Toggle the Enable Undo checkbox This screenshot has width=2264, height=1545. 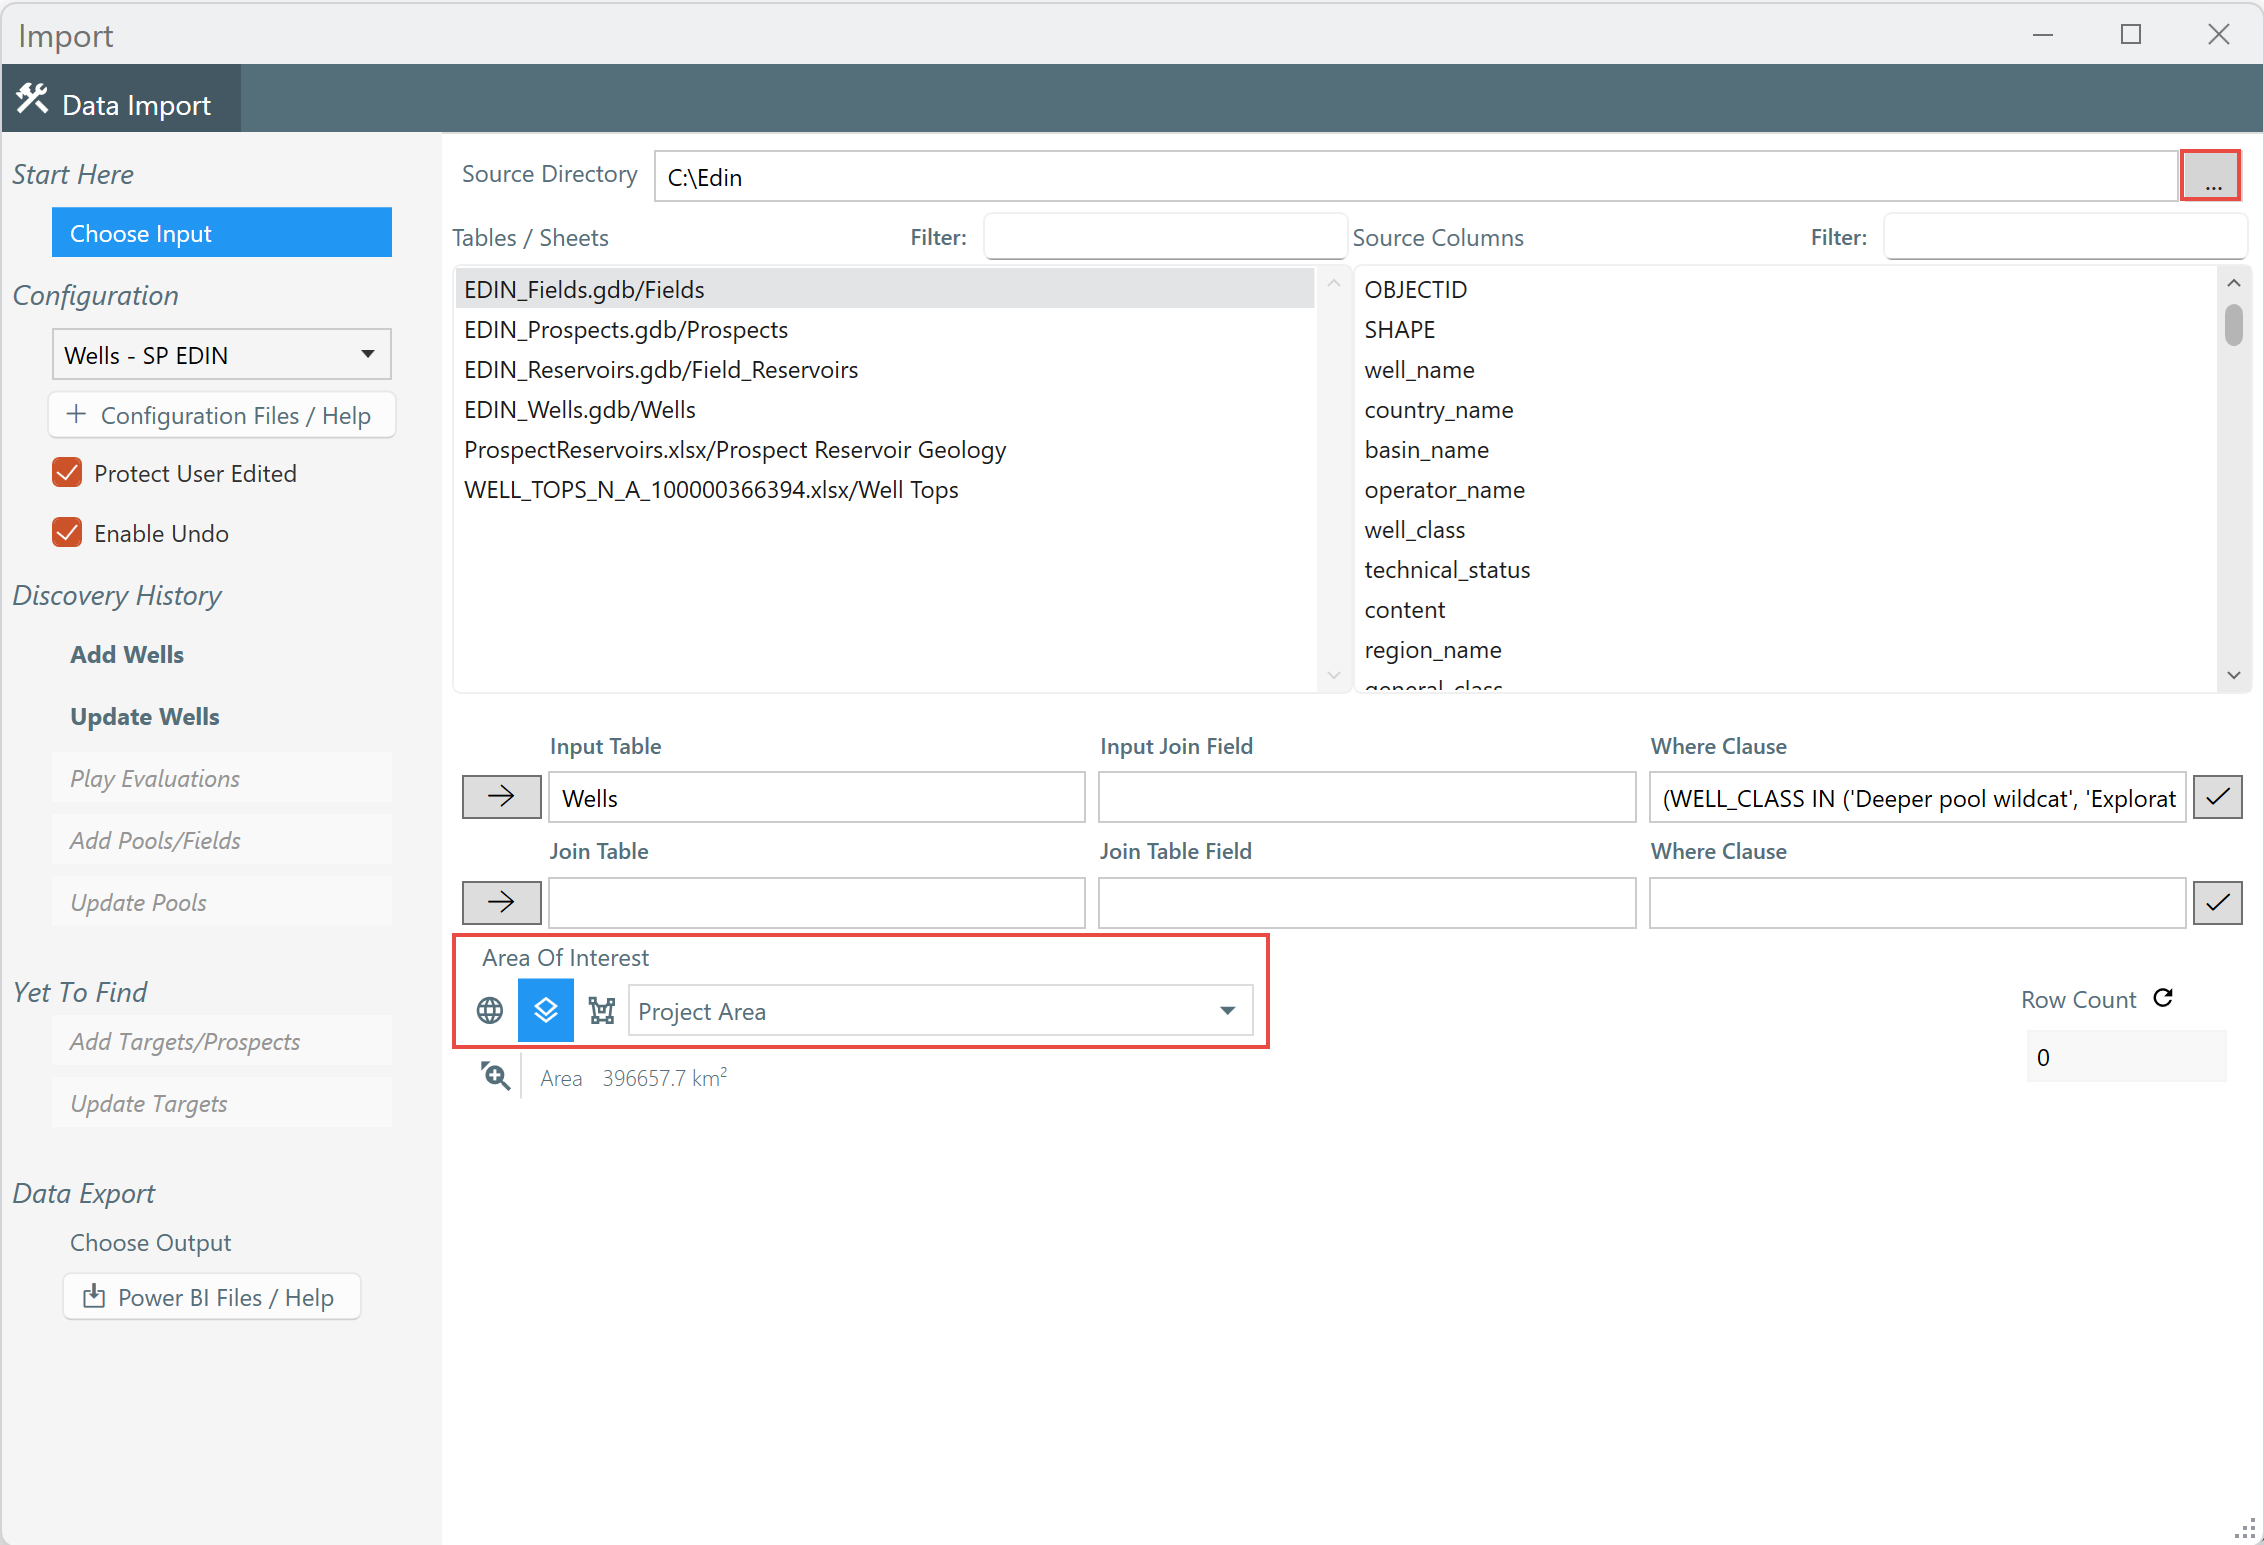(67, 533)
